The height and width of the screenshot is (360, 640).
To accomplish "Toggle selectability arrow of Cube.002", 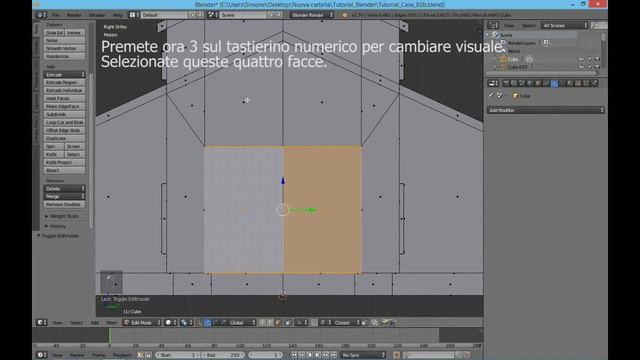I will click(x=589, y=67).
